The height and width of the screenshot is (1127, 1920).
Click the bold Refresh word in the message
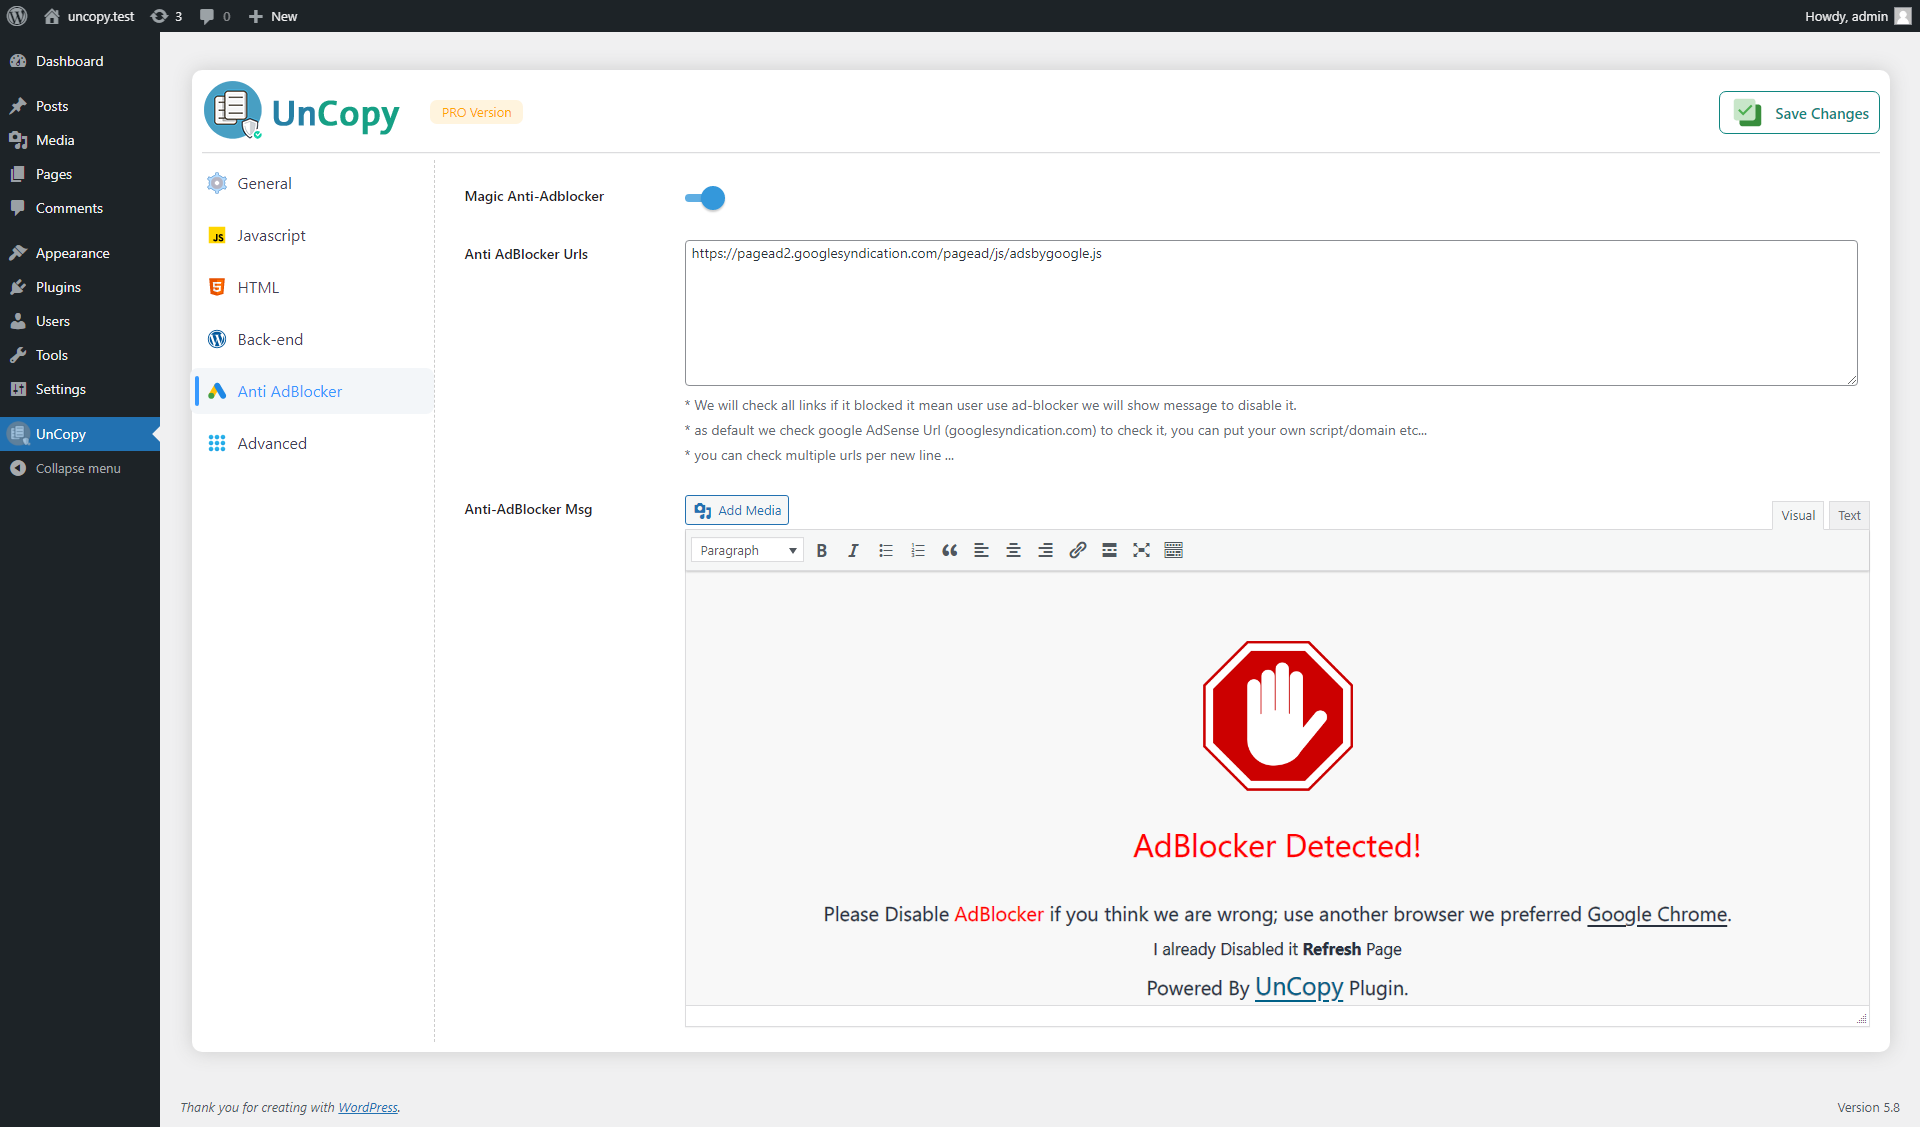pyautogui.click(x=1331, y=949)
